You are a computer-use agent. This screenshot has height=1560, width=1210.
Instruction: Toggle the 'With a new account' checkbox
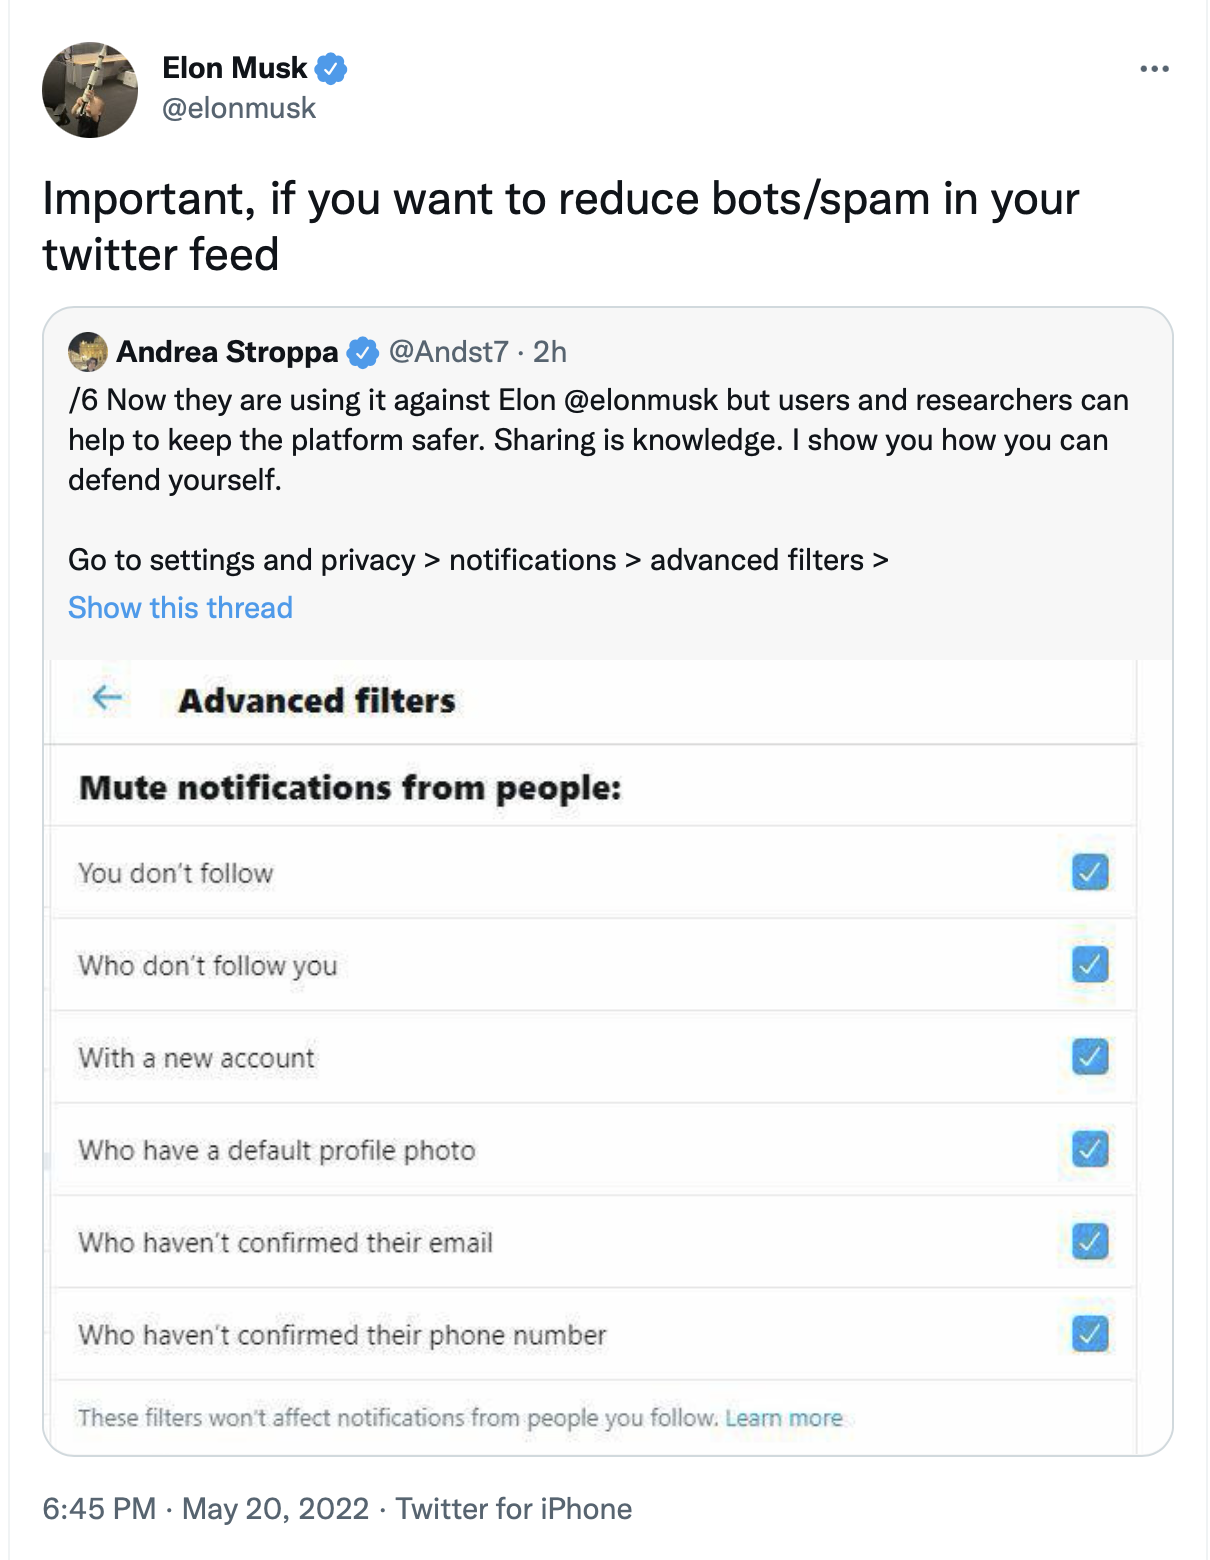1090,1056
